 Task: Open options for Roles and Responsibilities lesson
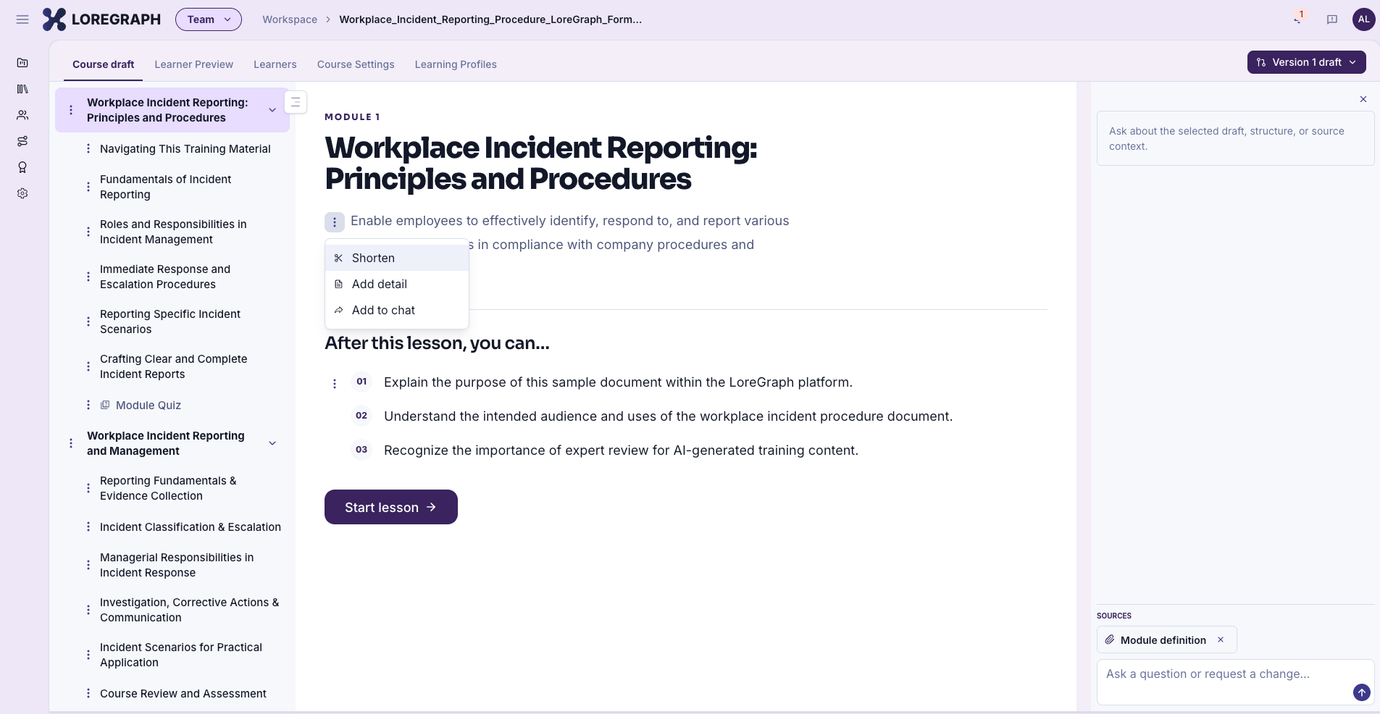click(x=88, y=232)
